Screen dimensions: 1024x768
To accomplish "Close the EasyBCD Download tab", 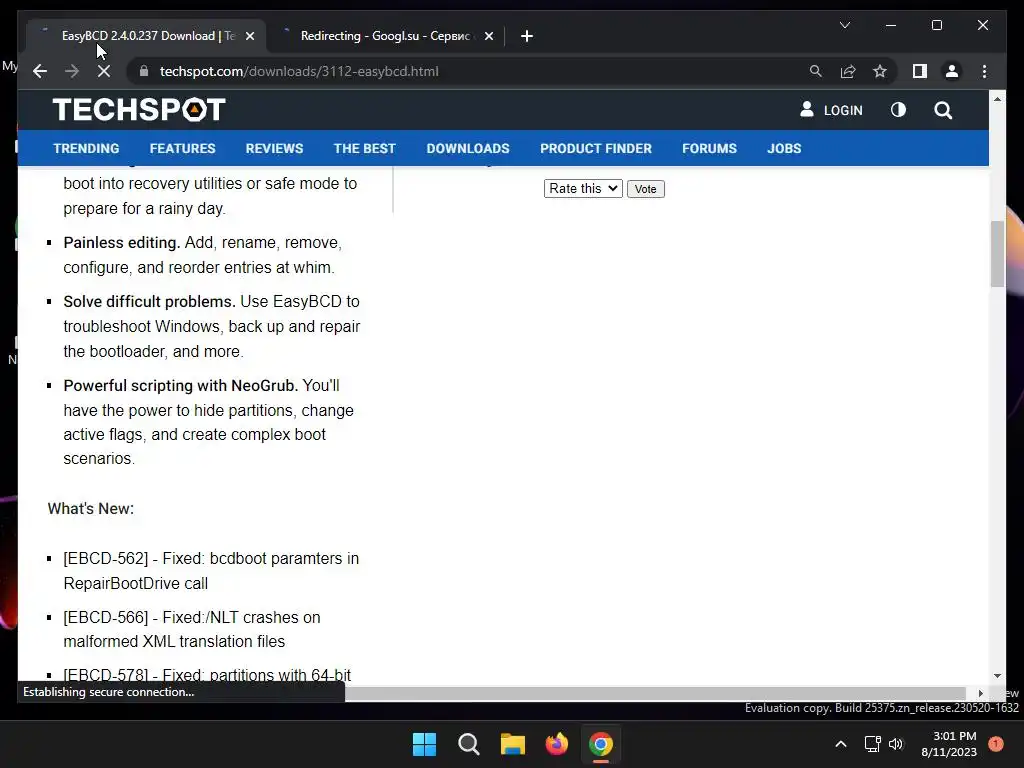I will [x=249, y=36].
